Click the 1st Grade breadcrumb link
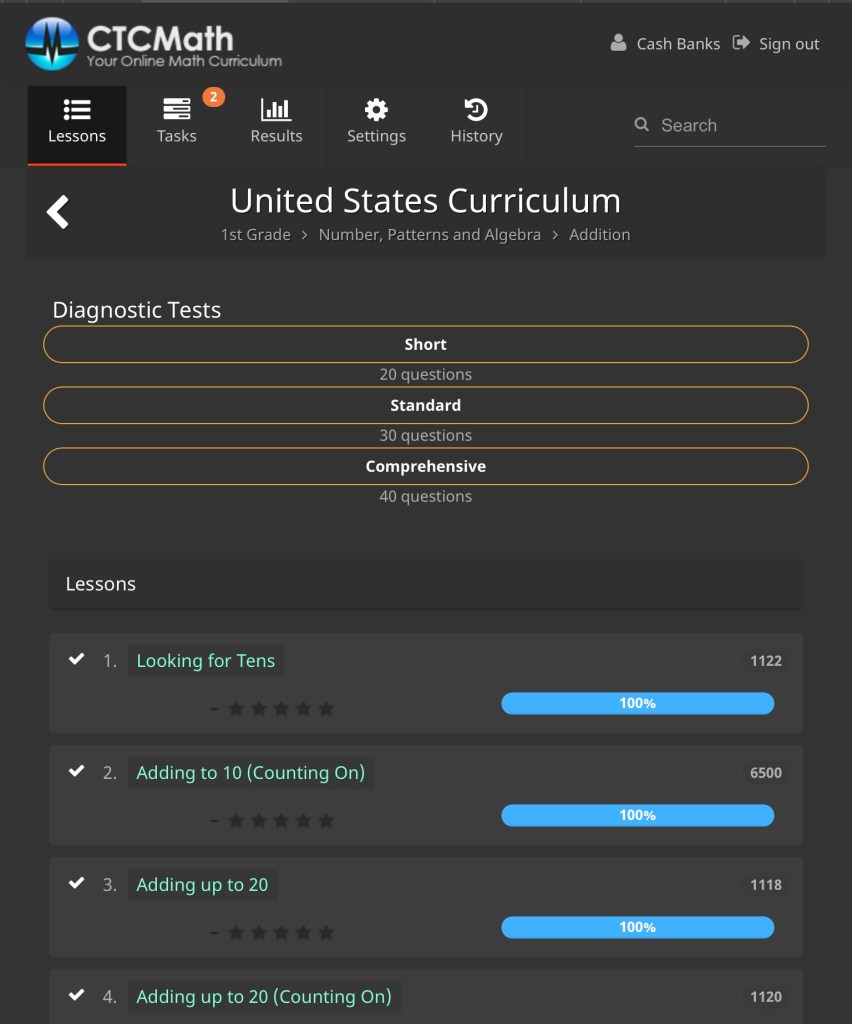This screenshot has width=852, height=1024. click(255, 235)
